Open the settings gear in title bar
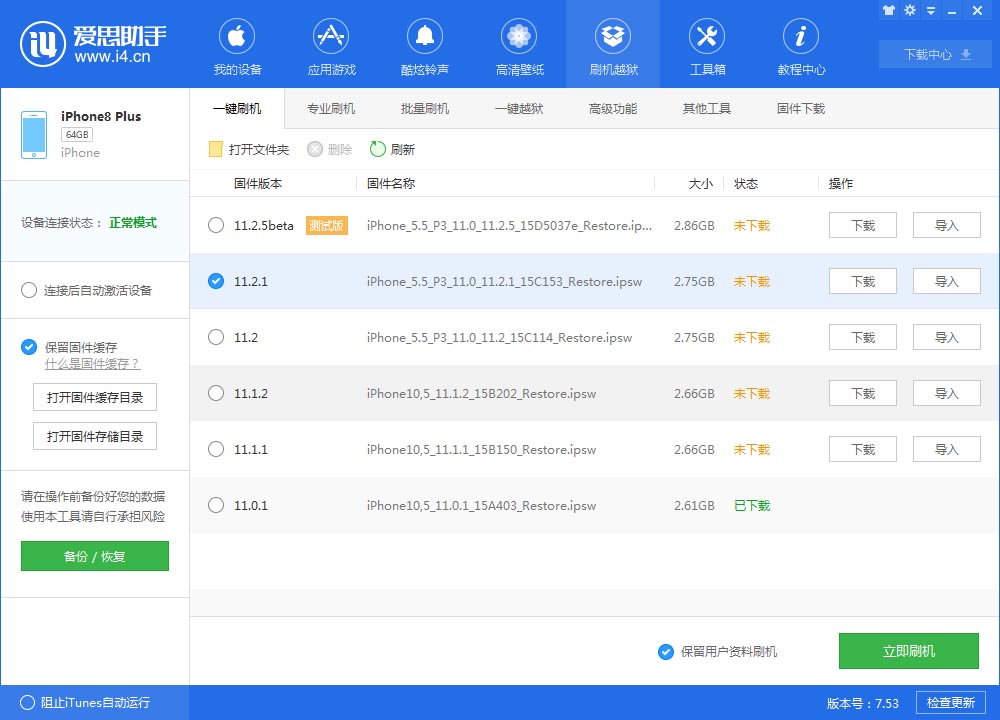The width and height of the screenshot is (1000, 720). pos(909,10)
